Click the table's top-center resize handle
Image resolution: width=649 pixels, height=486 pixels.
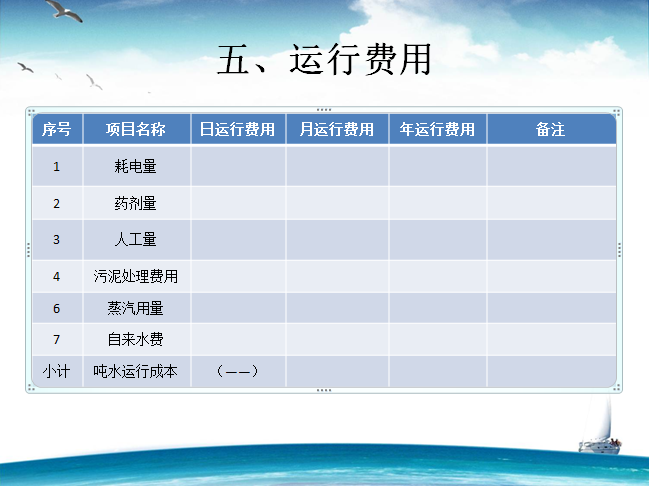click(324, 110)
